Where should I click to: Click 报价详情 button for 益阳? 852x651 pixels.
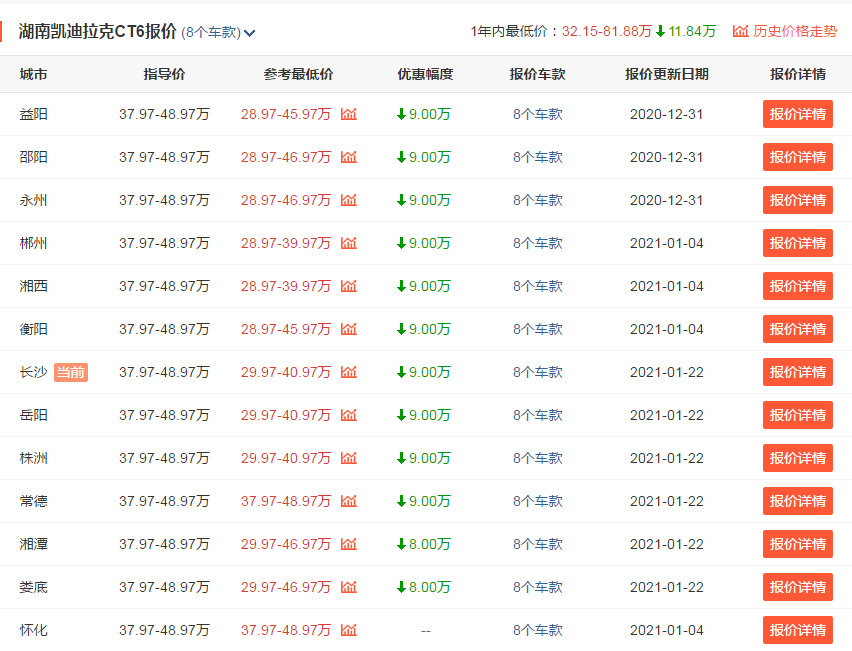coord(798,114)
